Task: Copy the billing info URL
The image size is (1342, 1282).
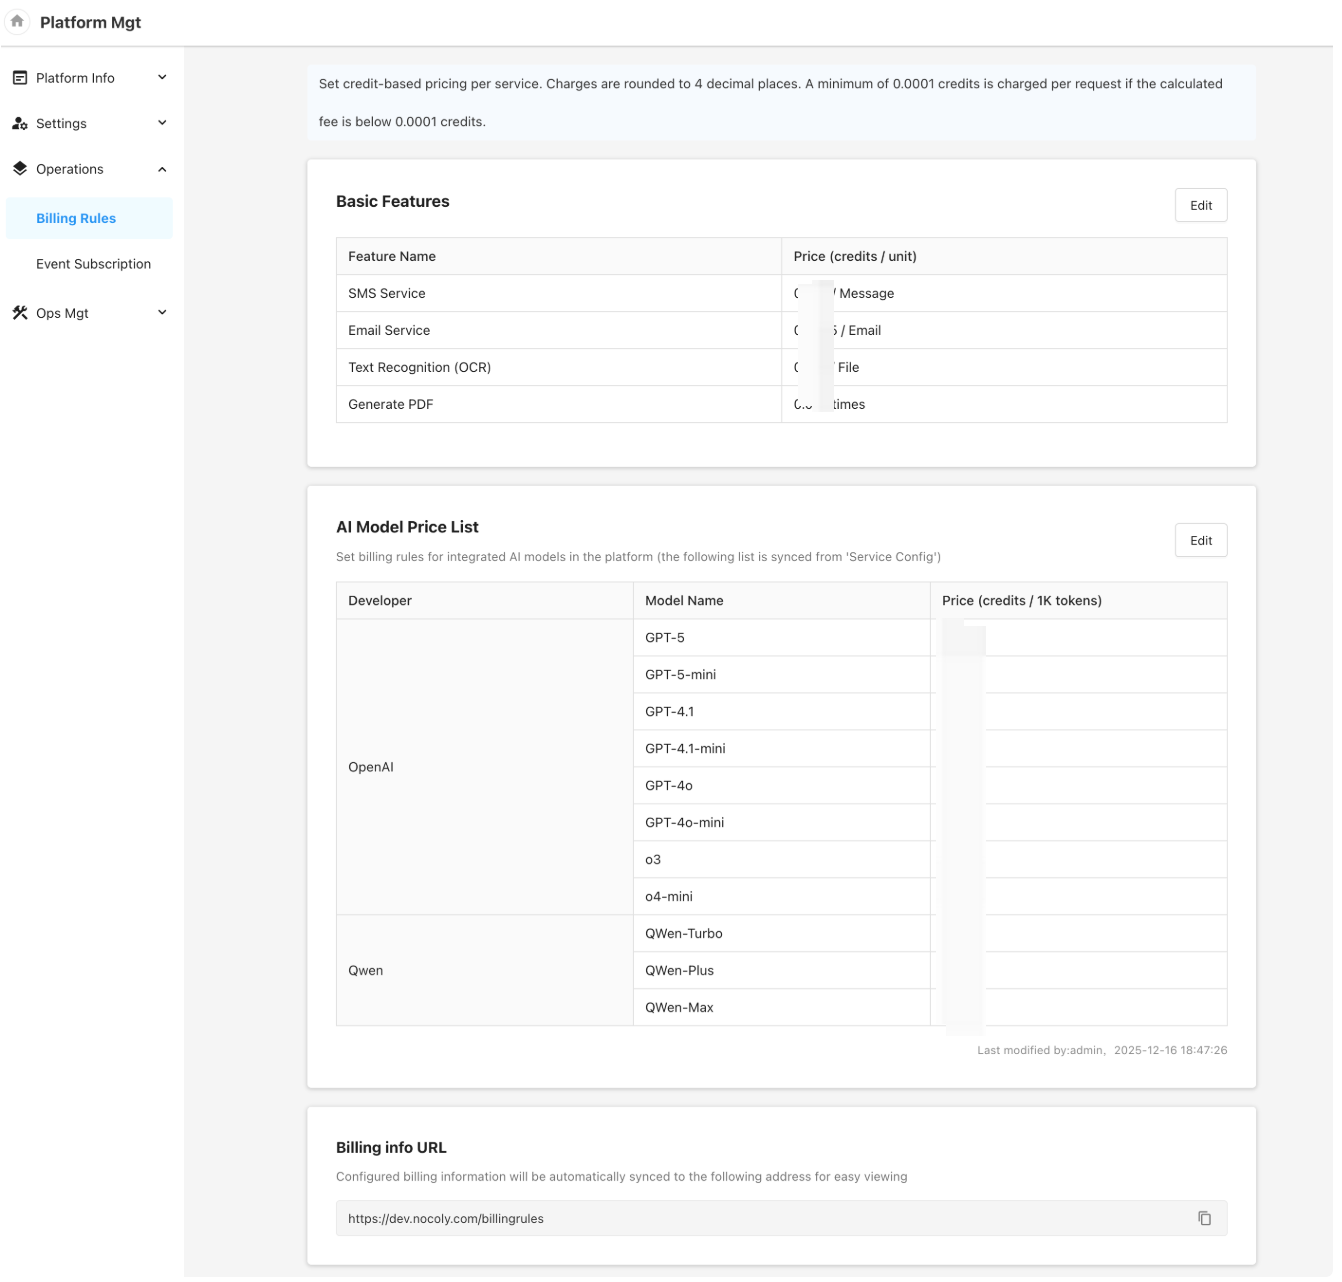Action: click(x=1204, y=1218)
